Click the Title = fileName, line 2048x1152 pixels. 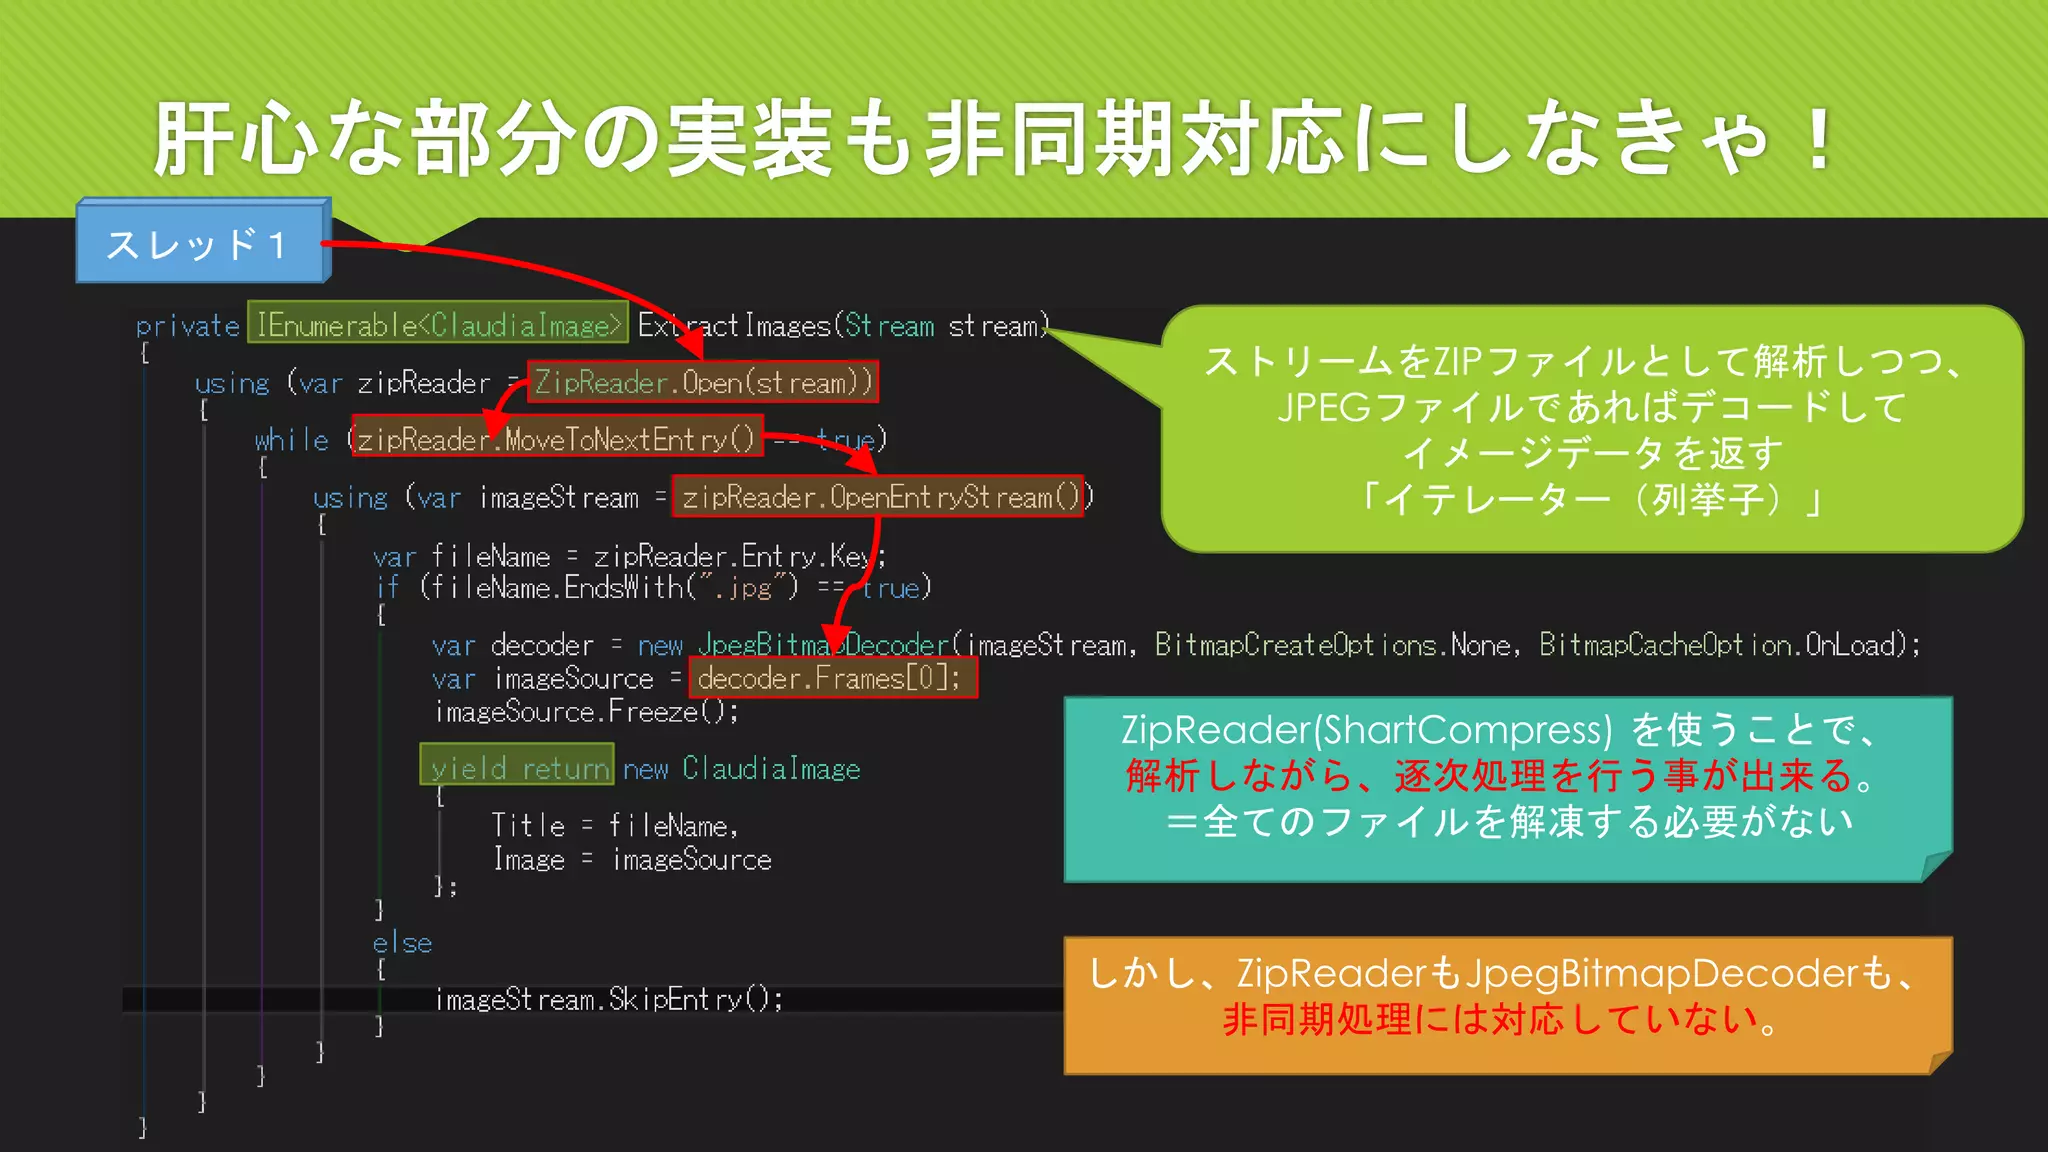pos(615,826)
